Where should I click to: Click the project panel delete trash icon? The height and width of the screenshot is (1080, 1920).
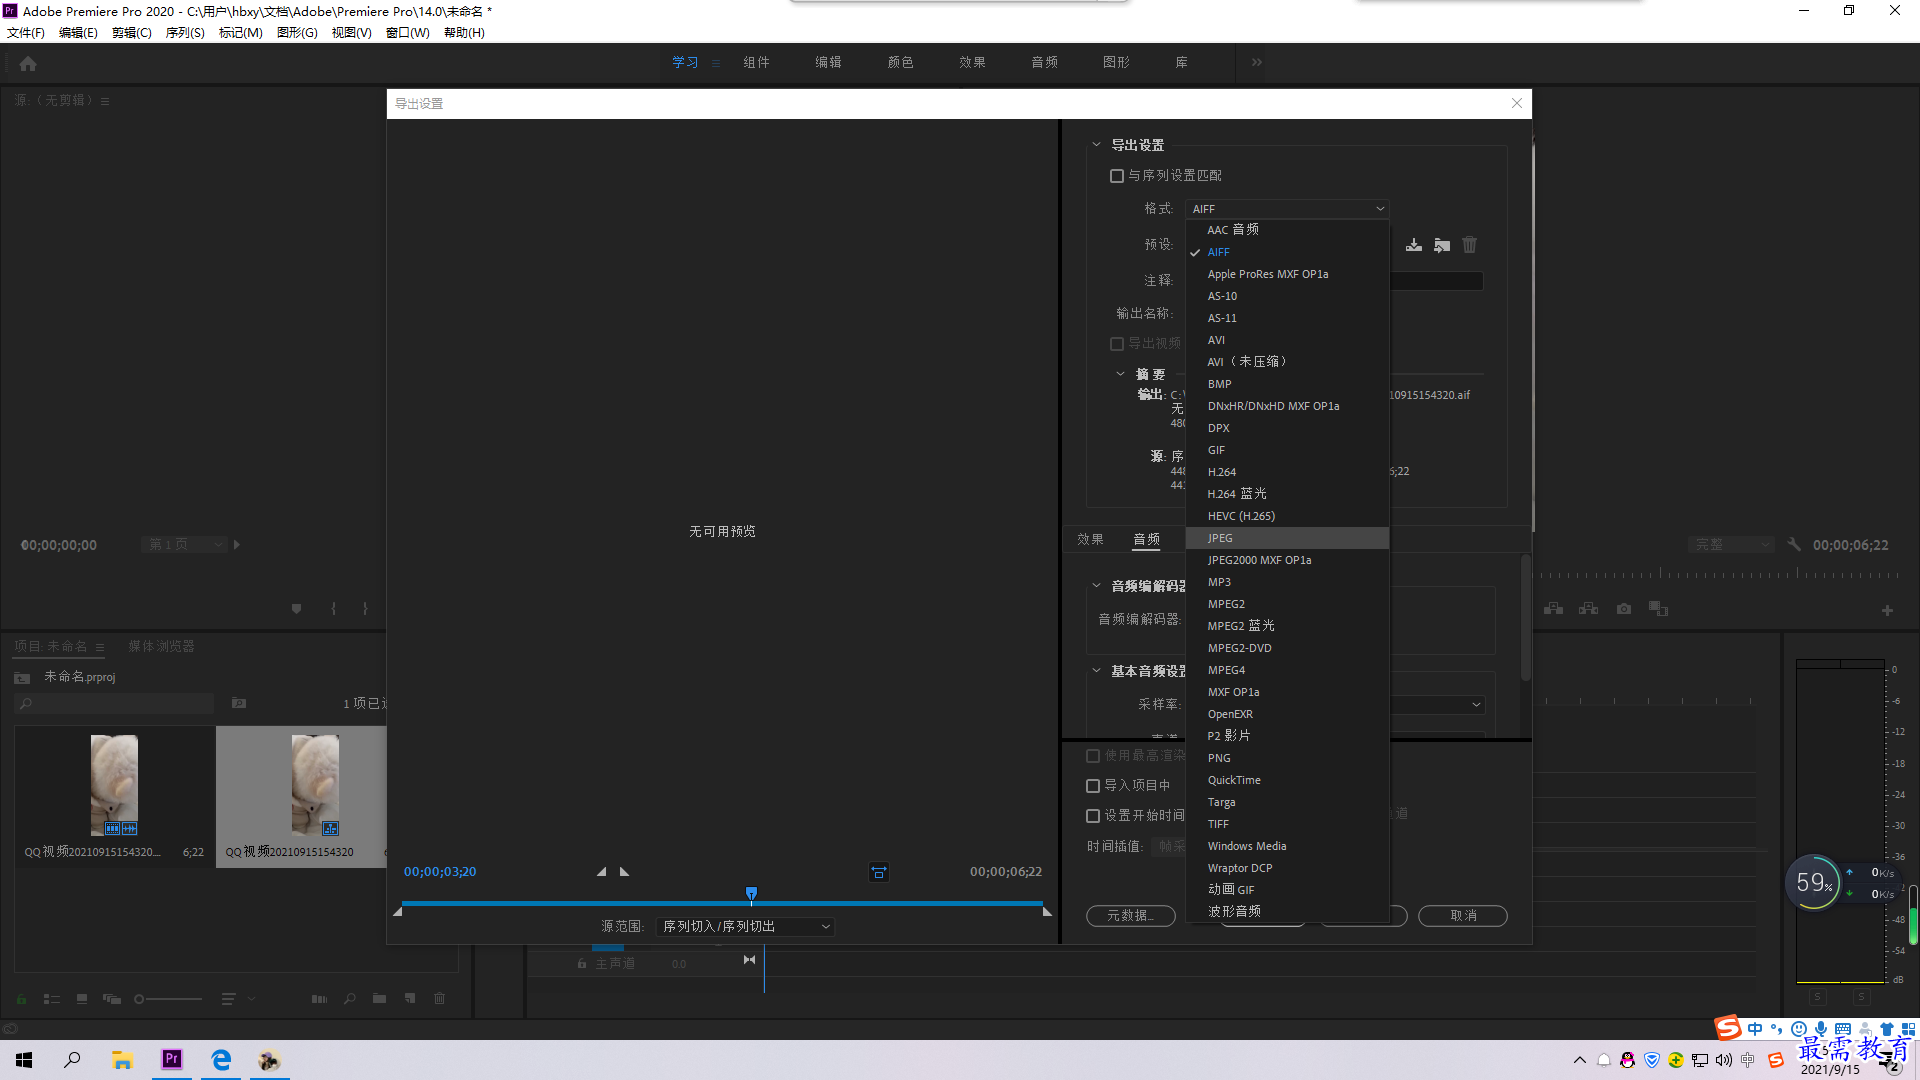pos(439,998)
